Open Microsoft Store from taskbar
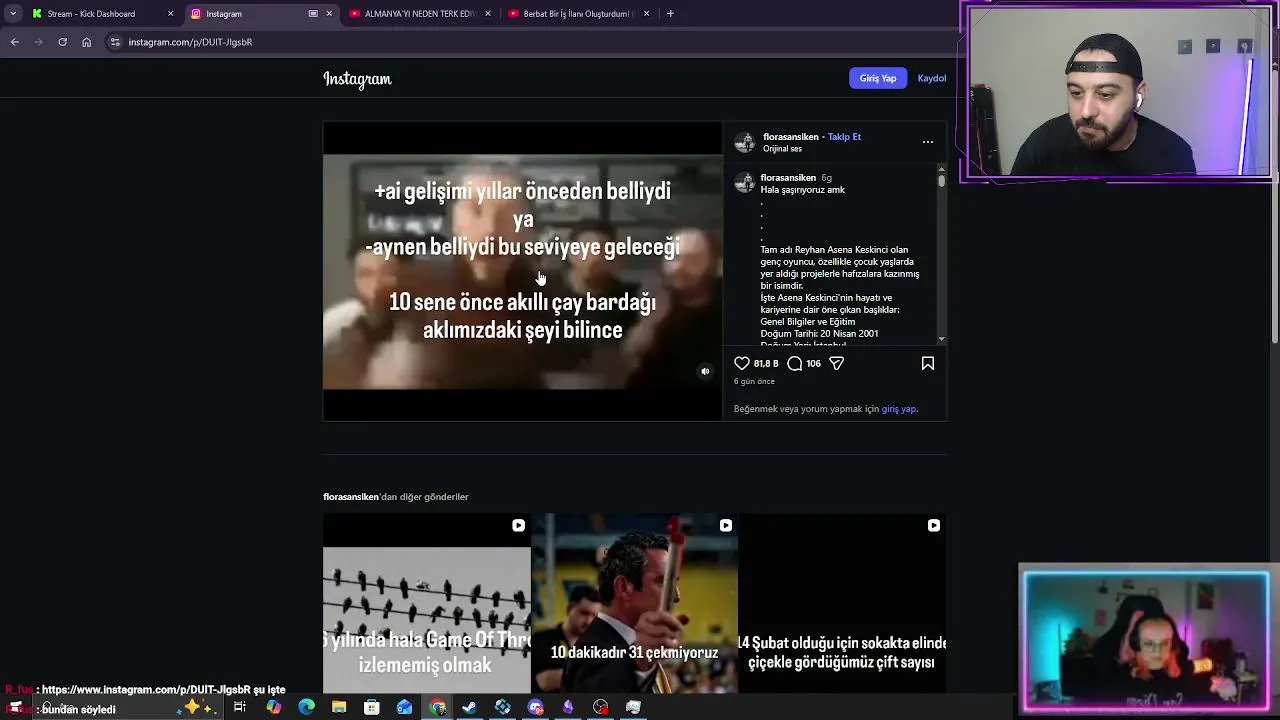 click(372, 707)
